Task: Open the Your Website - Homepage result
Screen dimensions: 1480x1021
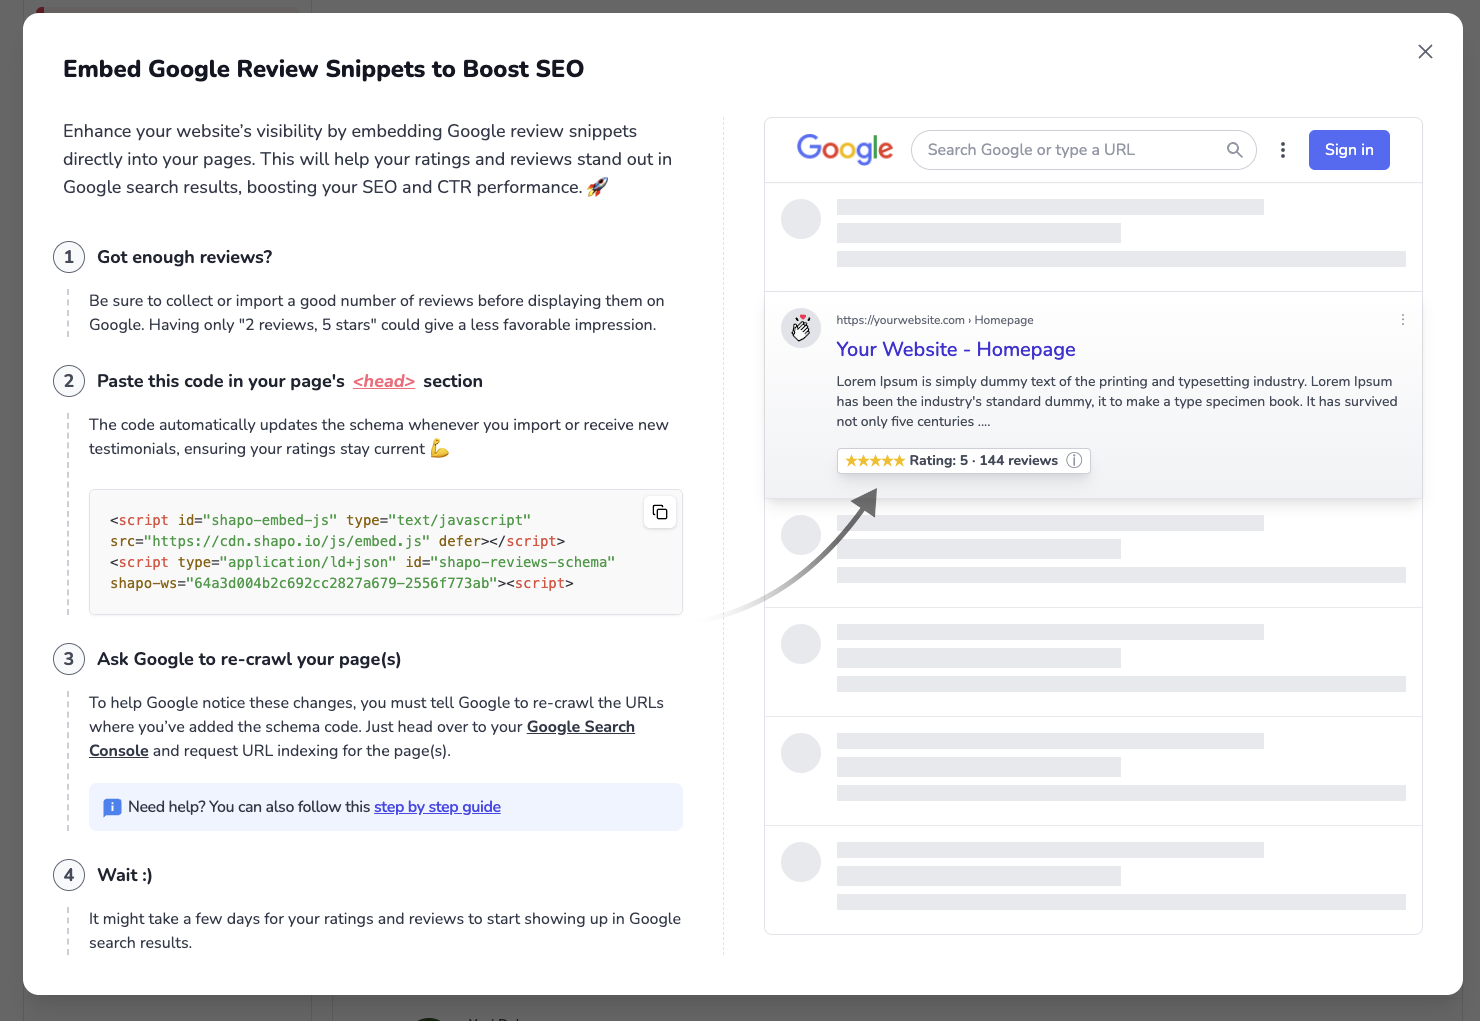Action: click(x=955, y=349)
